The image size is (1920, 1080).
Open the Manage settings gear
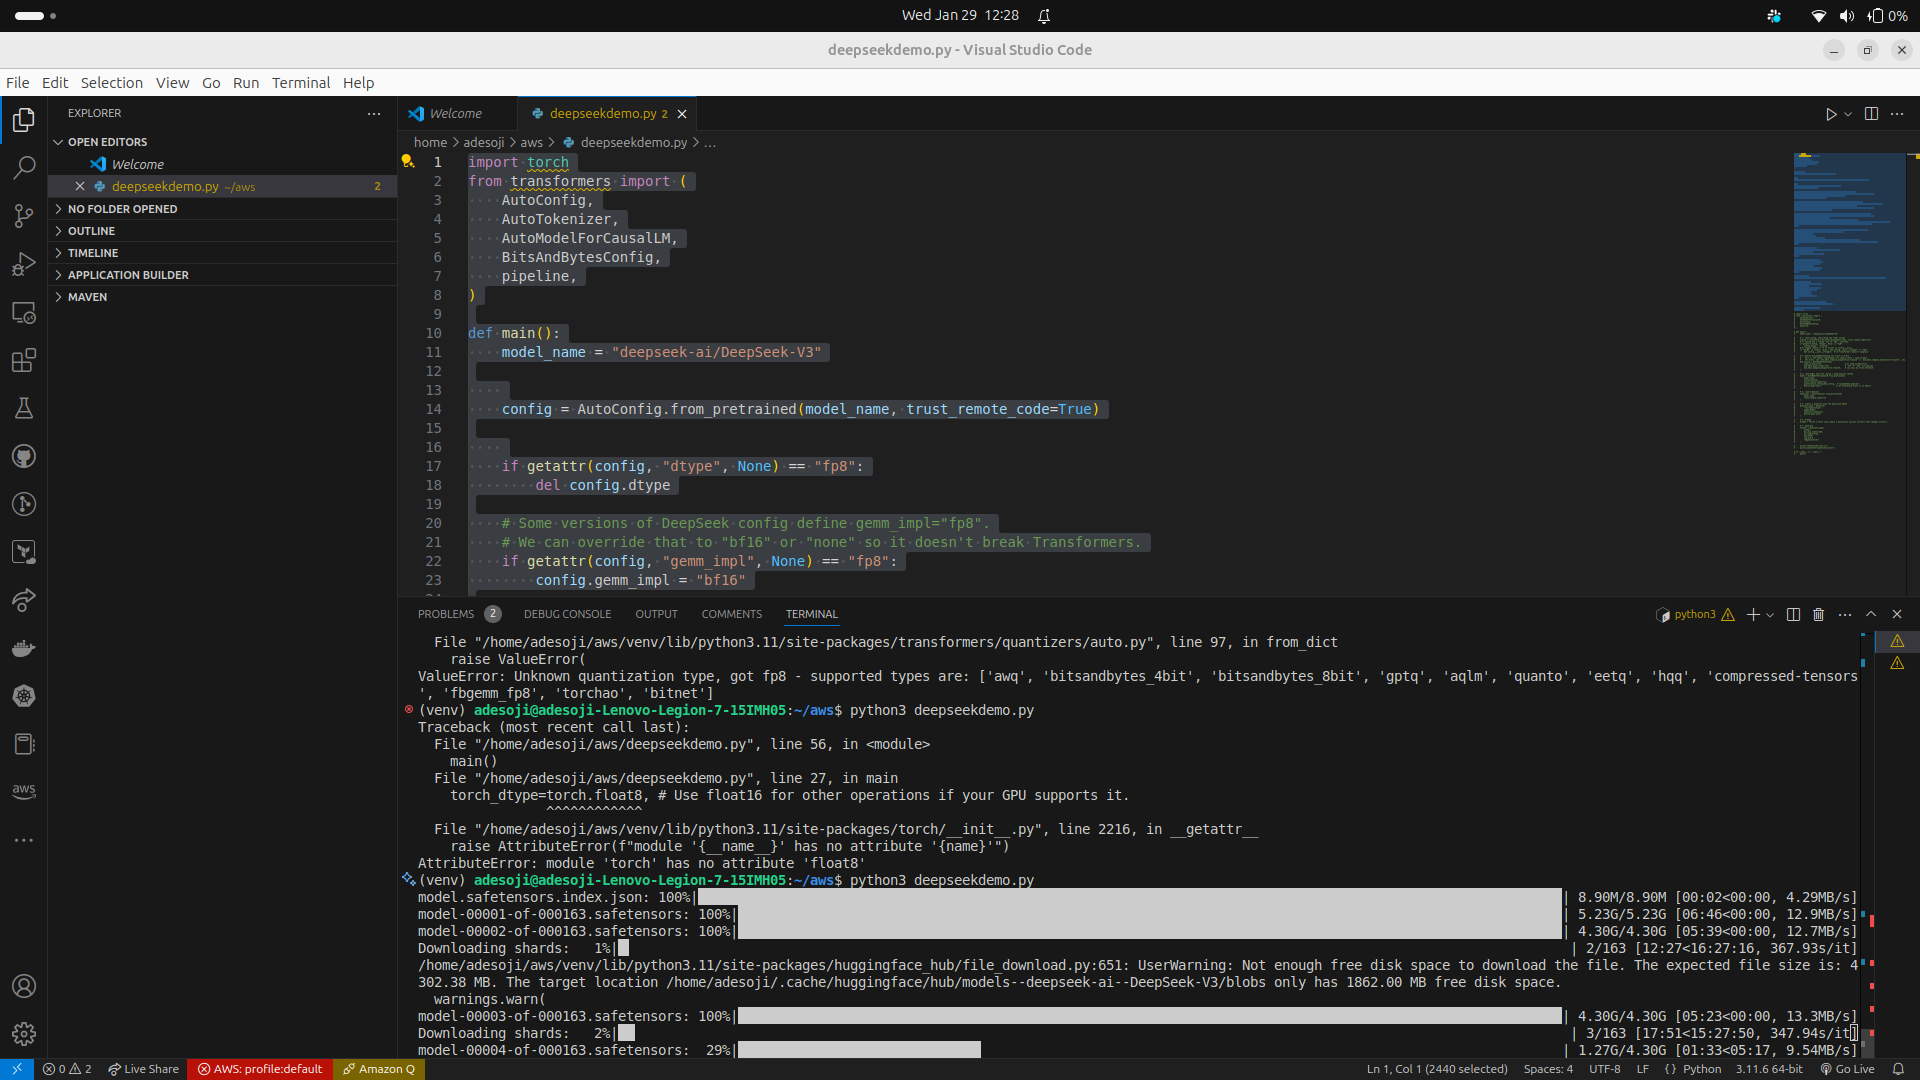24,1034
